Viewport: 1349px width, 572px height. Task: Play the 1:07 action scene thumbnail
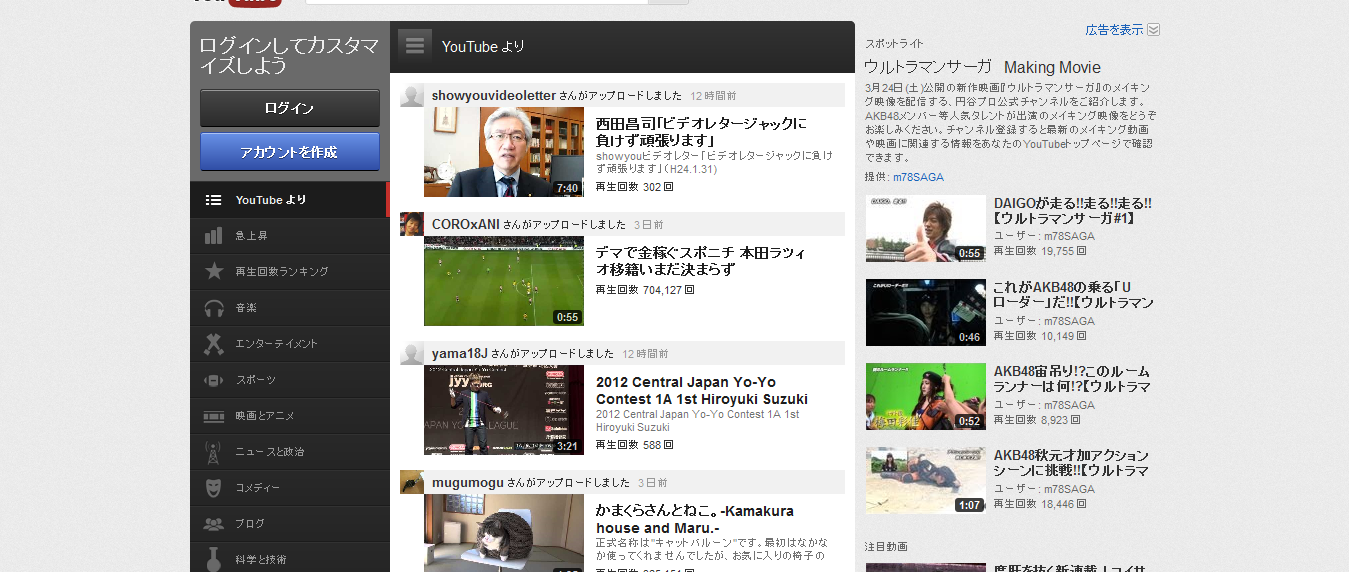pyautogui.click(x=926, y=480)
